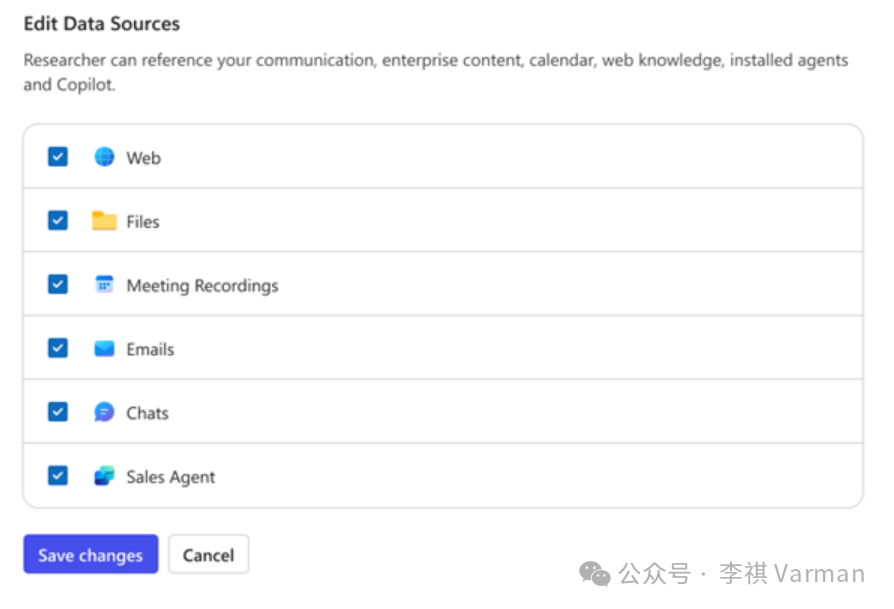Viewport: 894px width, 609px height.
Task: Click the Edit Data Sources heading
Action: (101, 23)
